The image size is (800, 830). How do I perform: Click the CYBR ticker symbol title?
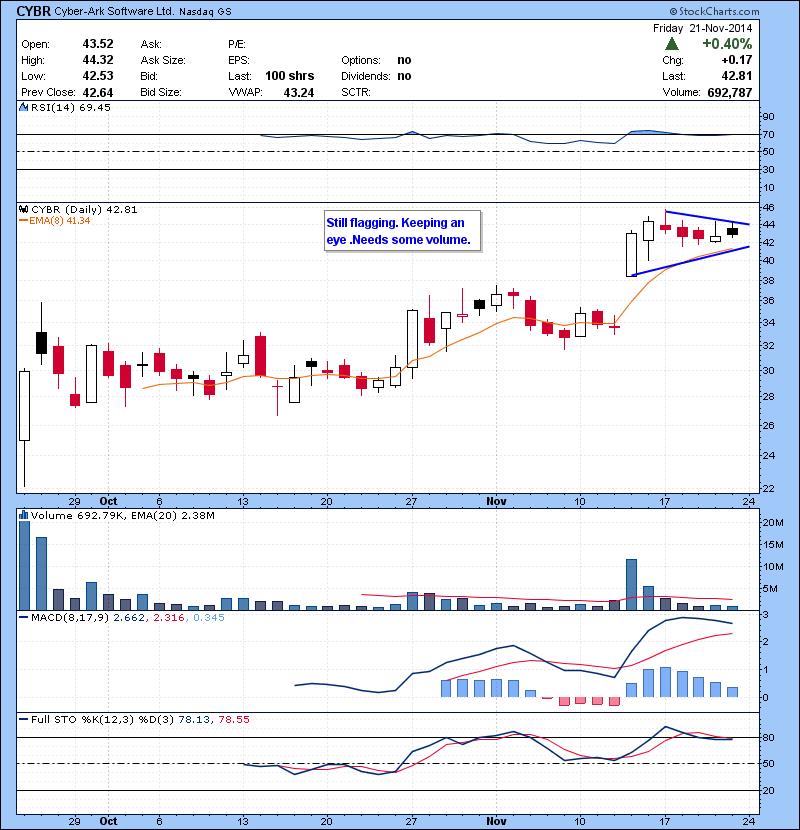[34, 11]
